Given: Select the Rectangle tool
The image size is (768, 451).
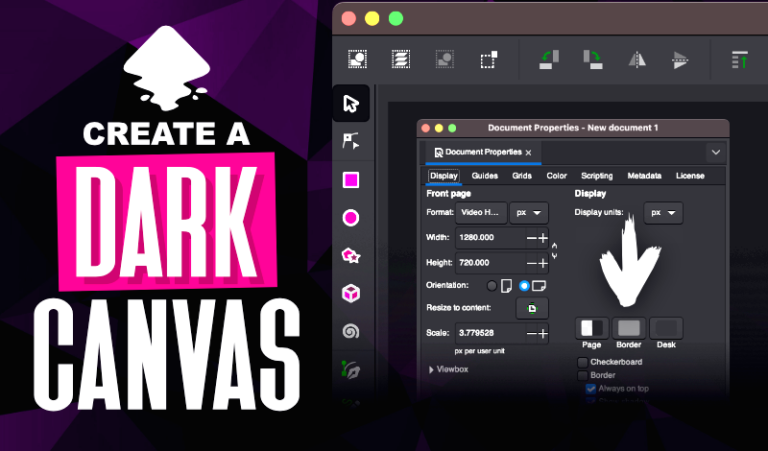Looking at the screenshot, I should 351,180.
